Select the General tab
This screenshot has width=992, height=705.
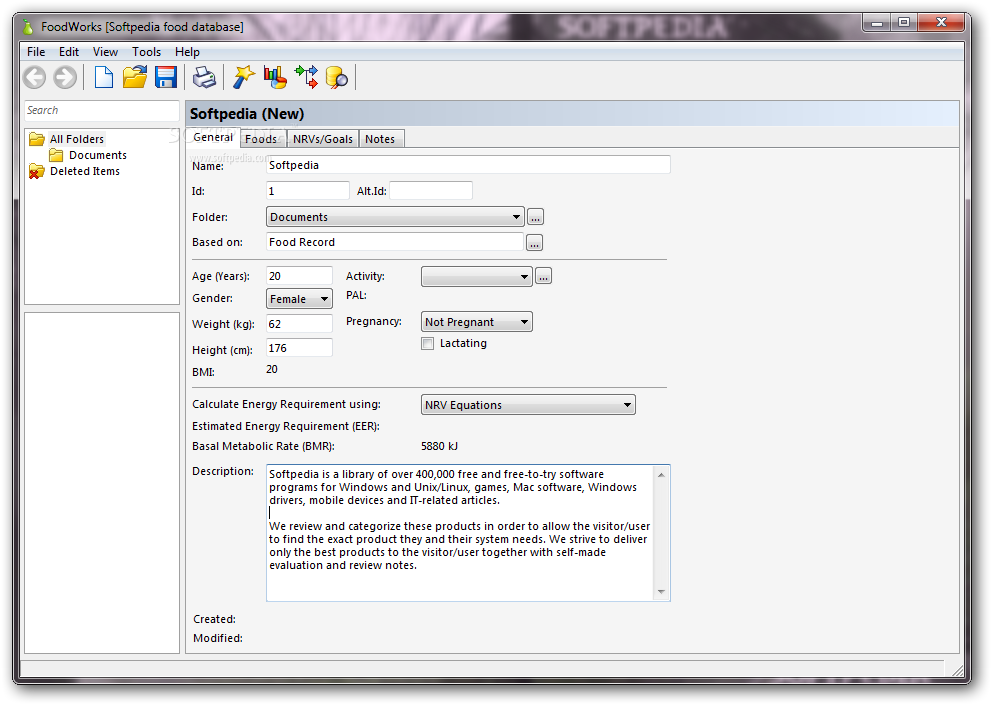[213, 137]
